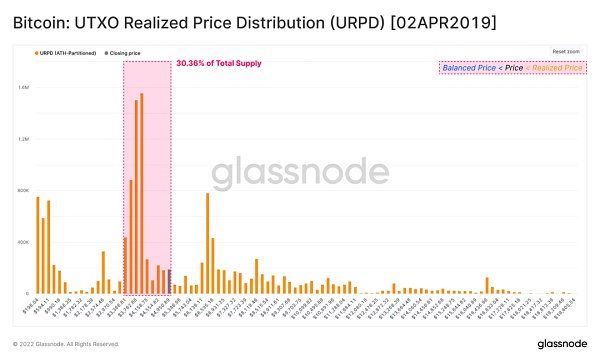Click the Balanced Price label in the legend box
The height and width of the screenshot is (362, 600).
coord(469,68)
